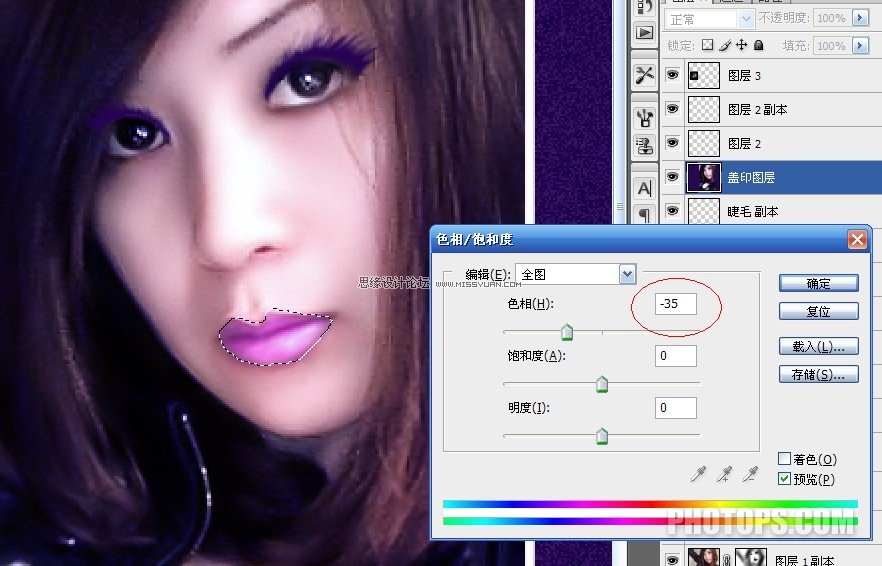Click the 载入(L)... button
This screenshot has height=566, width=882.
coord(818,347)
